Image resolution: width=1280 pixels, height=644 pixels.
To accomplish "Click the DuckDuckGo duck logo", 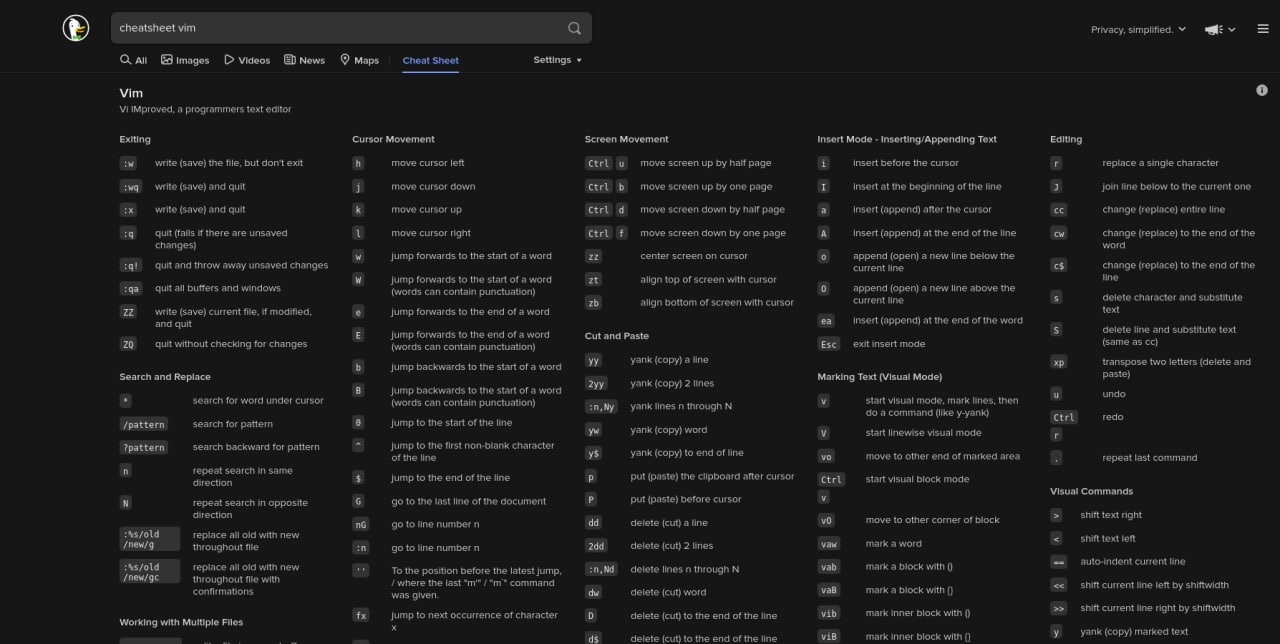I will tap(76, 29).
